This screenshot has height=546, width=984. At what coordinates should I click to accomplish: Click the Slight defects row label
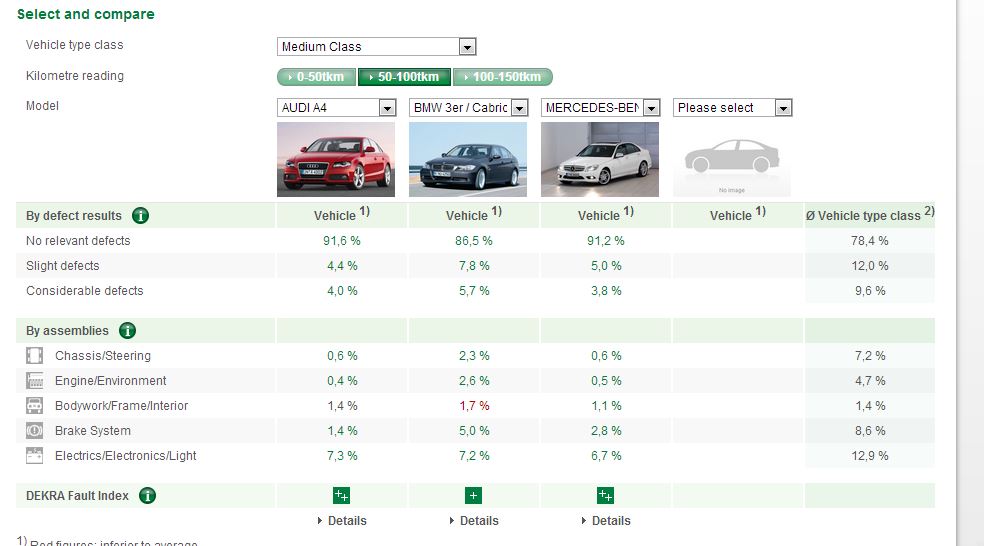(x=63, y=266)
